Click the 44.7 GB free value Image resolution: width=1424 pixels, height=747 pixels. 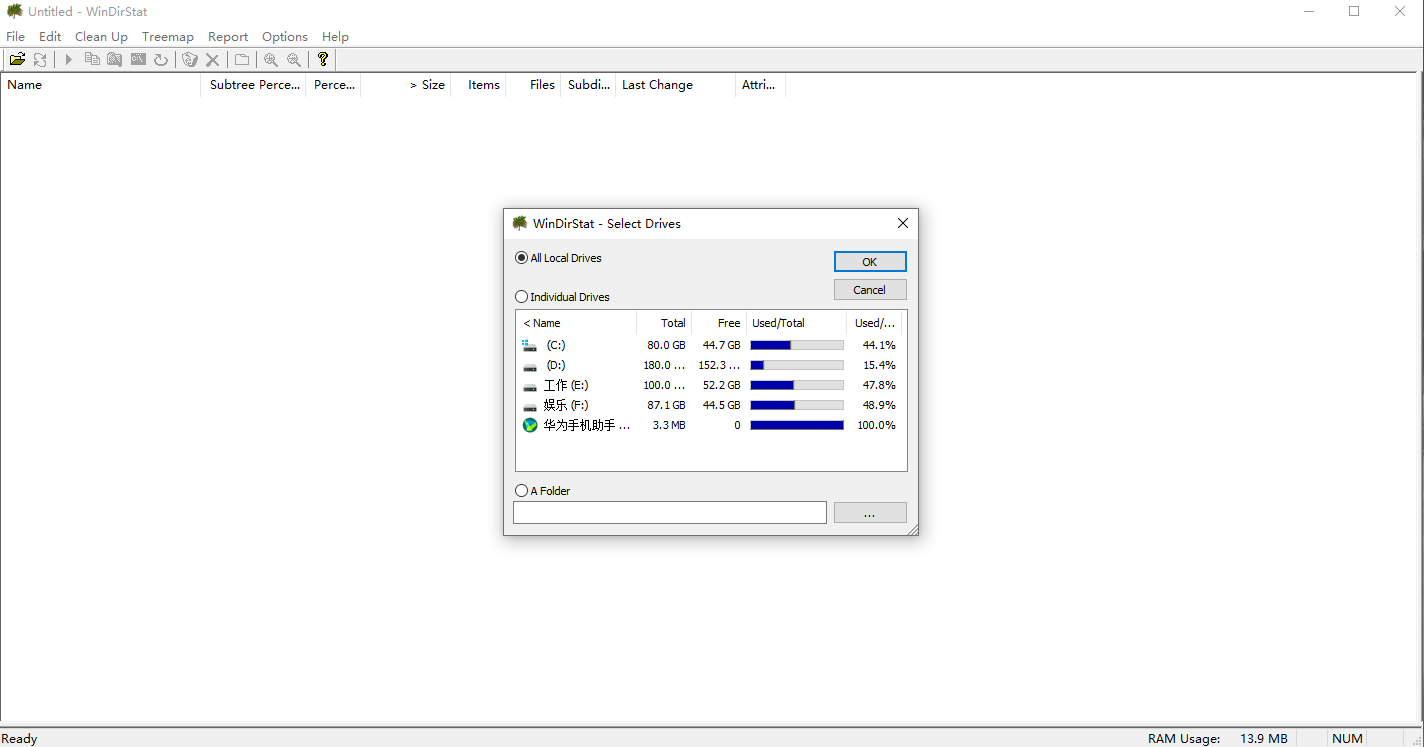[x=722, y=345]
